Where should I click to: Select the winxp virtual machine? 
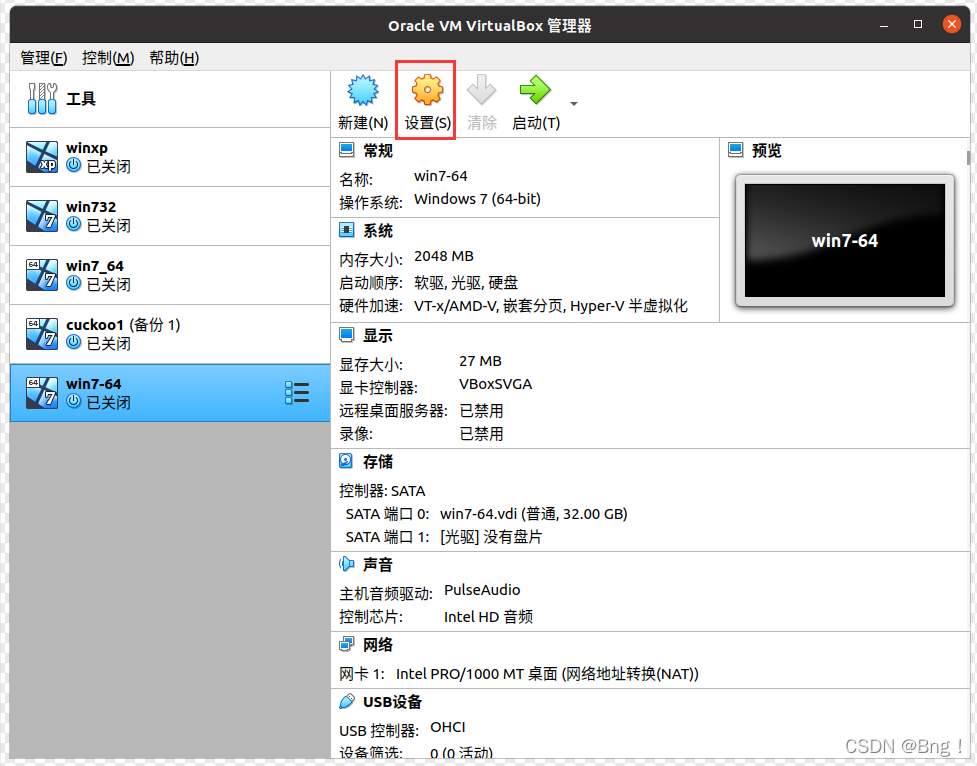coord(170,157)
